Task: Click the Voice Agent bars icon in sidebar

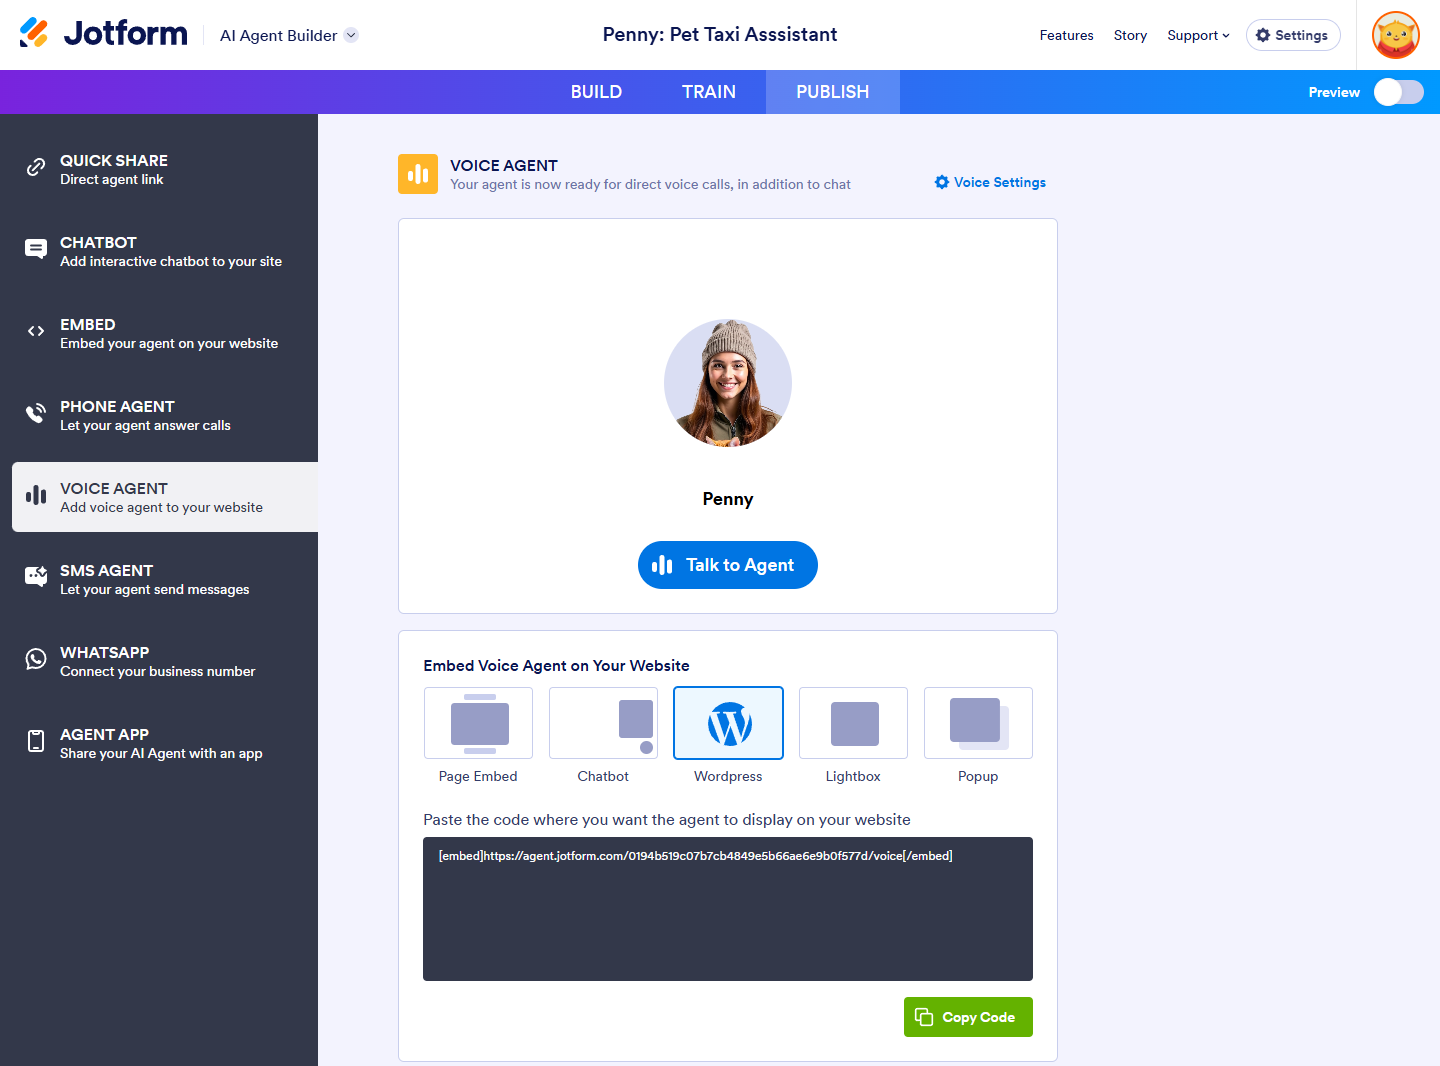Action: tap(36, 495)
